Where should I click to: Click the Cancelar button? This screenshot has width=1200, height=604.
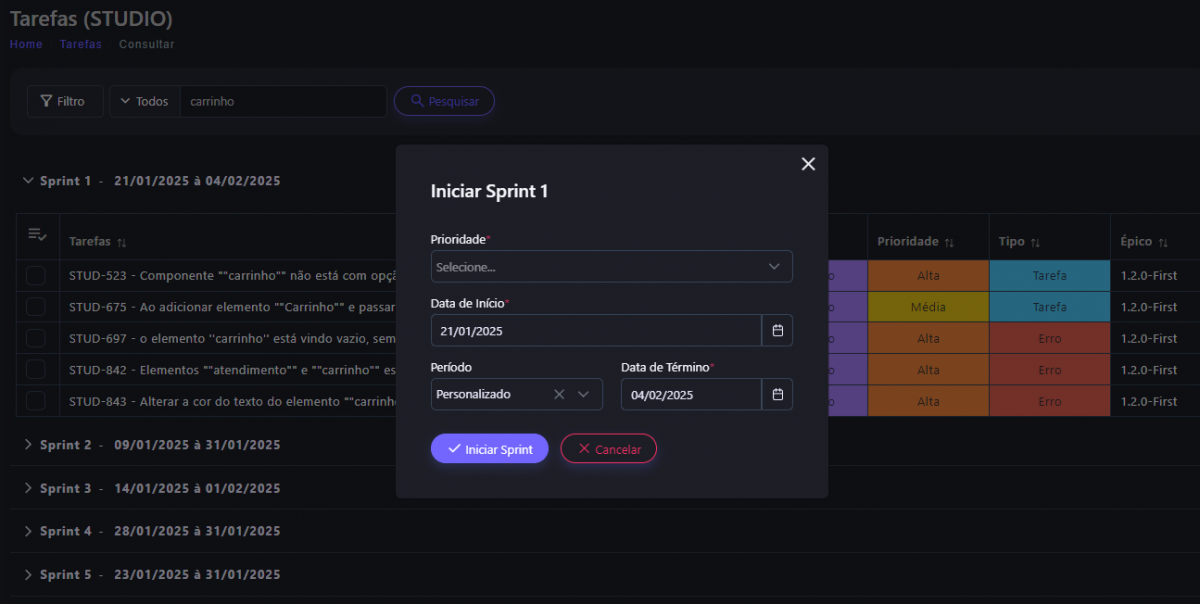pyautogui.click(x=608, y=449)
